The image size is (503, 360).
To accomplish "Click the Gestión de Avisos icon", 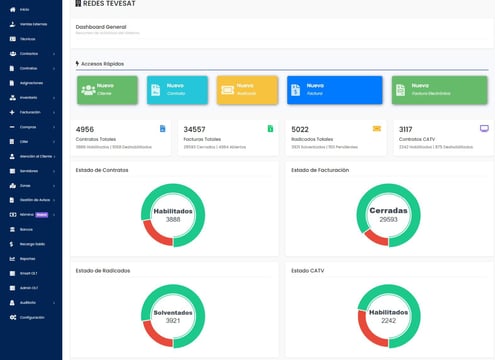I will click(12, 200).
